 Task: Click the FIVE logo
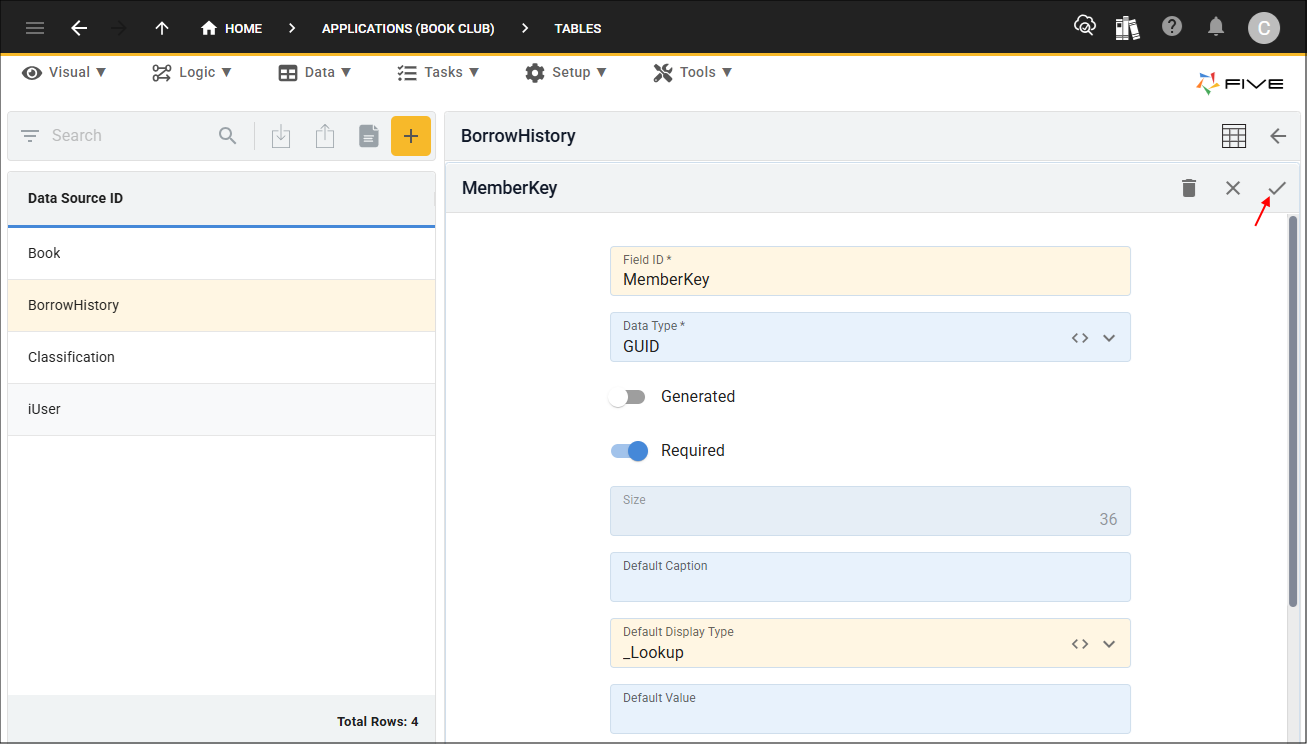pyautogui.click(x=1240, y=84)
